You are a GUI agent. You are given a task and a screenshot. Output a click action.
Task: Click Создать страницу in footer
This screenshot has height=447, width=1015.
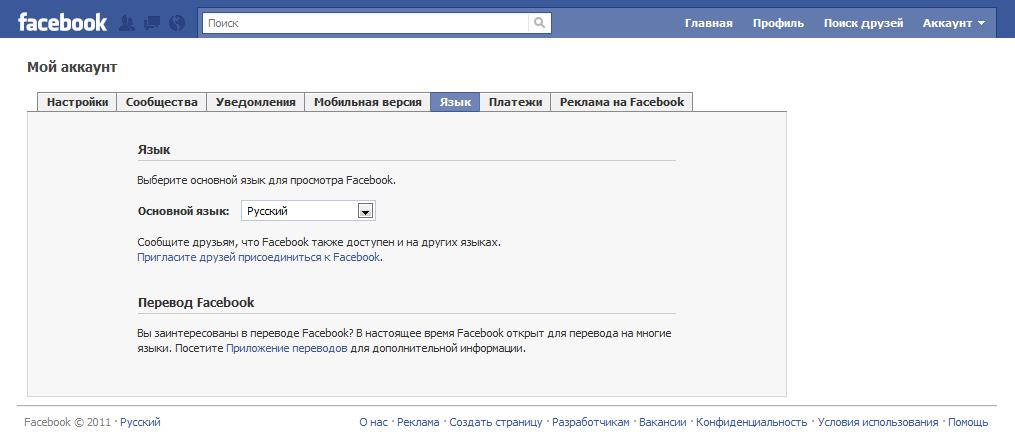pyautogui.click(x=496, y=422)
